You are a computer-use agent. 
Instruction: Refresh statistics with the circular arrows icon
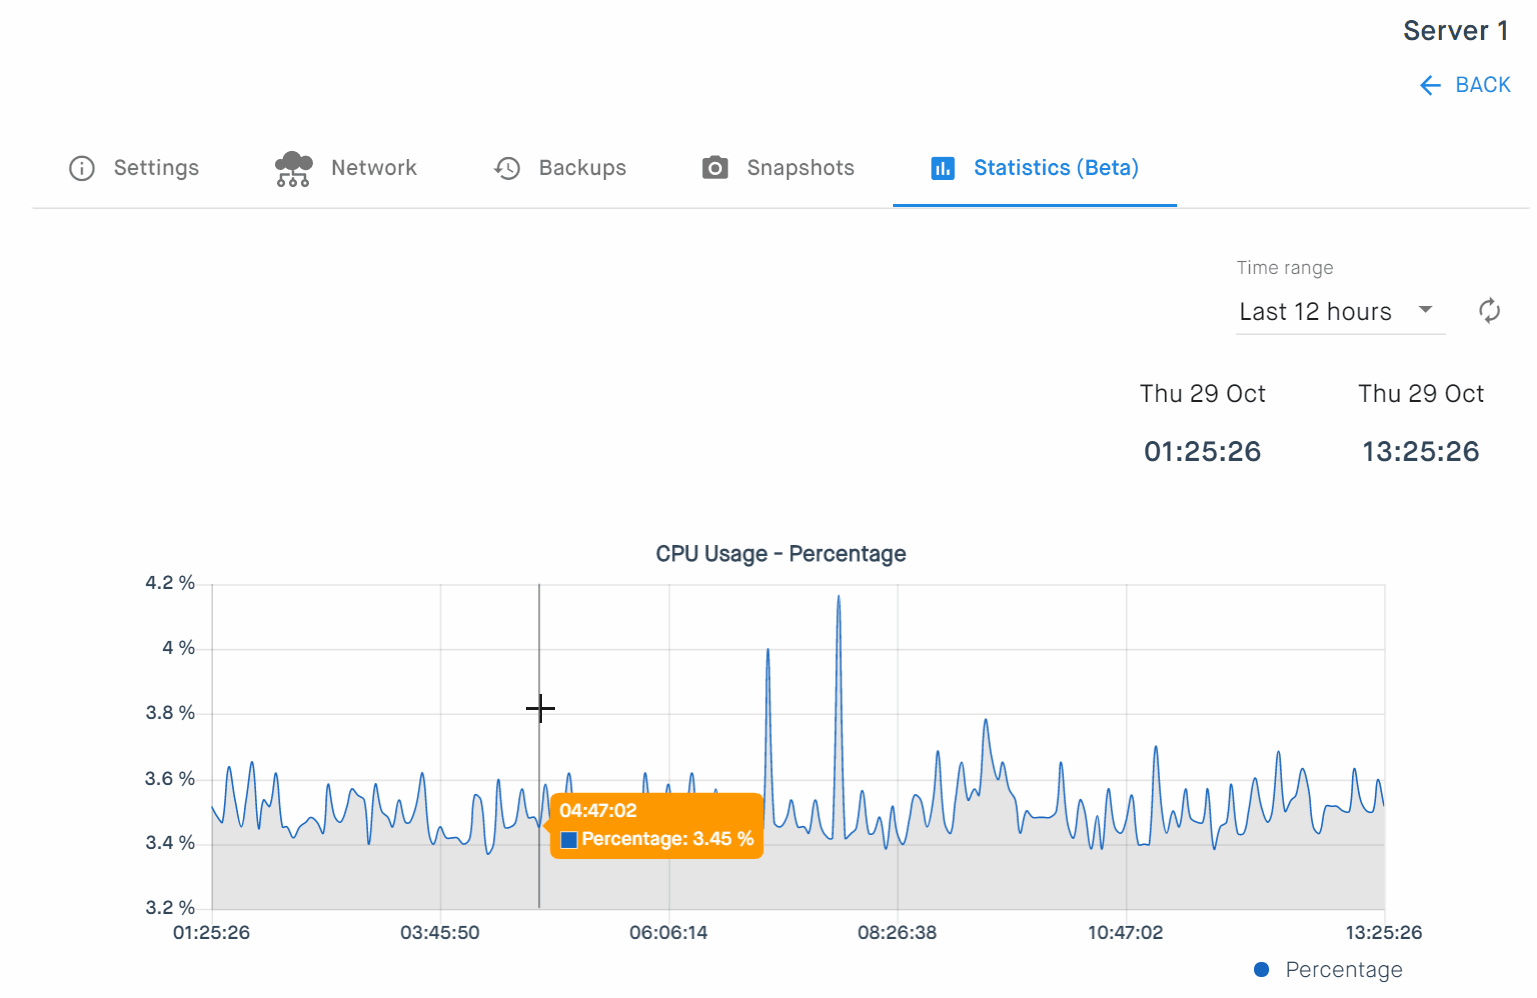point(1489,311)
